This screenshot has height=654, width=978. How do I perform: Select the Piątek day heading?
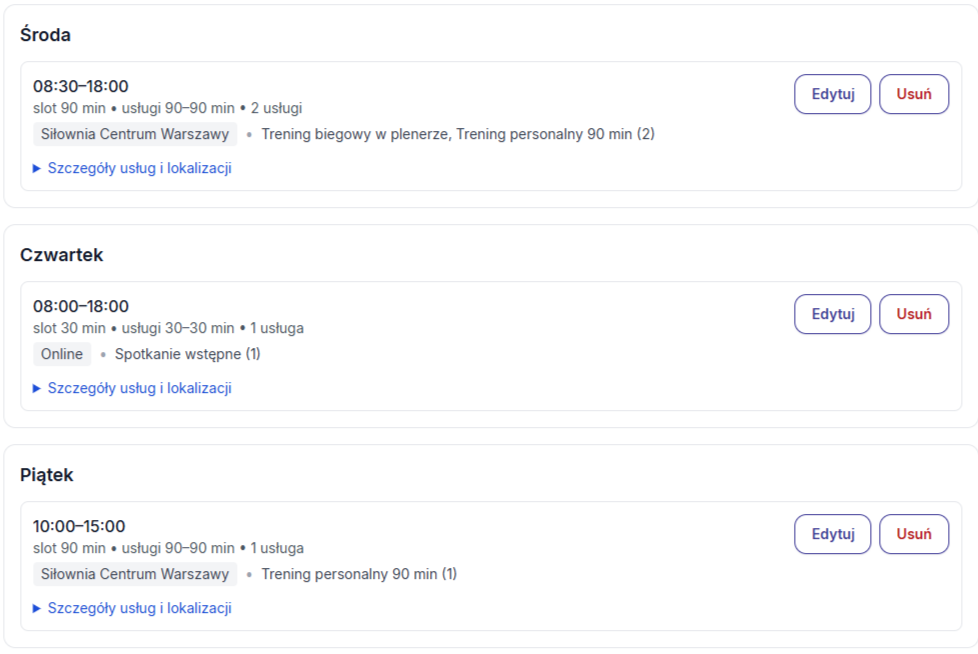pyautogui.click(x=46, y=475)
